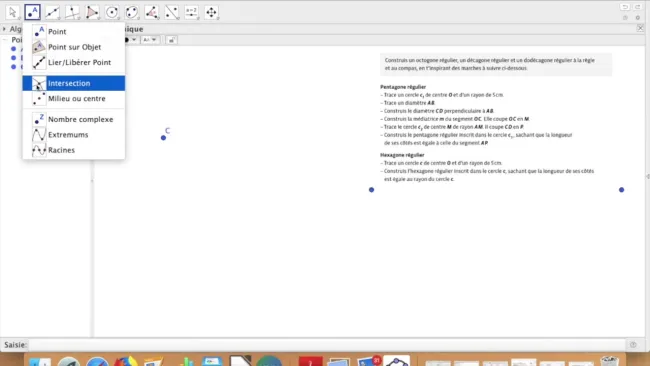Open the label style AA dropdown
The height and width of the screenshot is (366, 650).
point(149,40)
